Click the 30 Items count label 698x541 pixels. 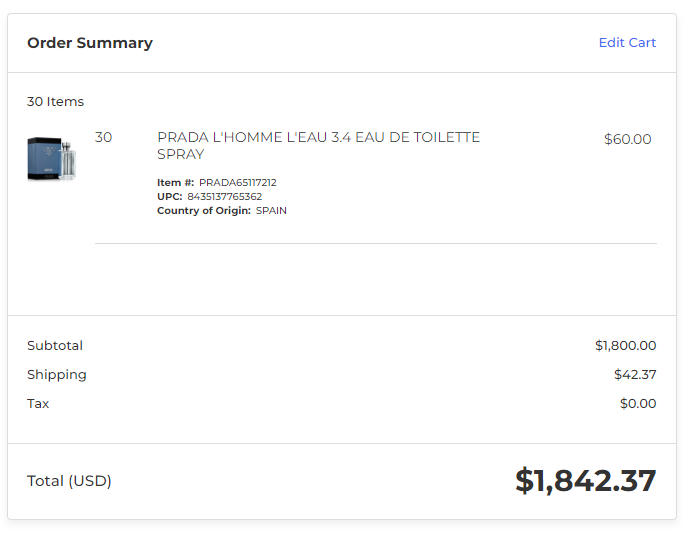[x=55, y=102]
